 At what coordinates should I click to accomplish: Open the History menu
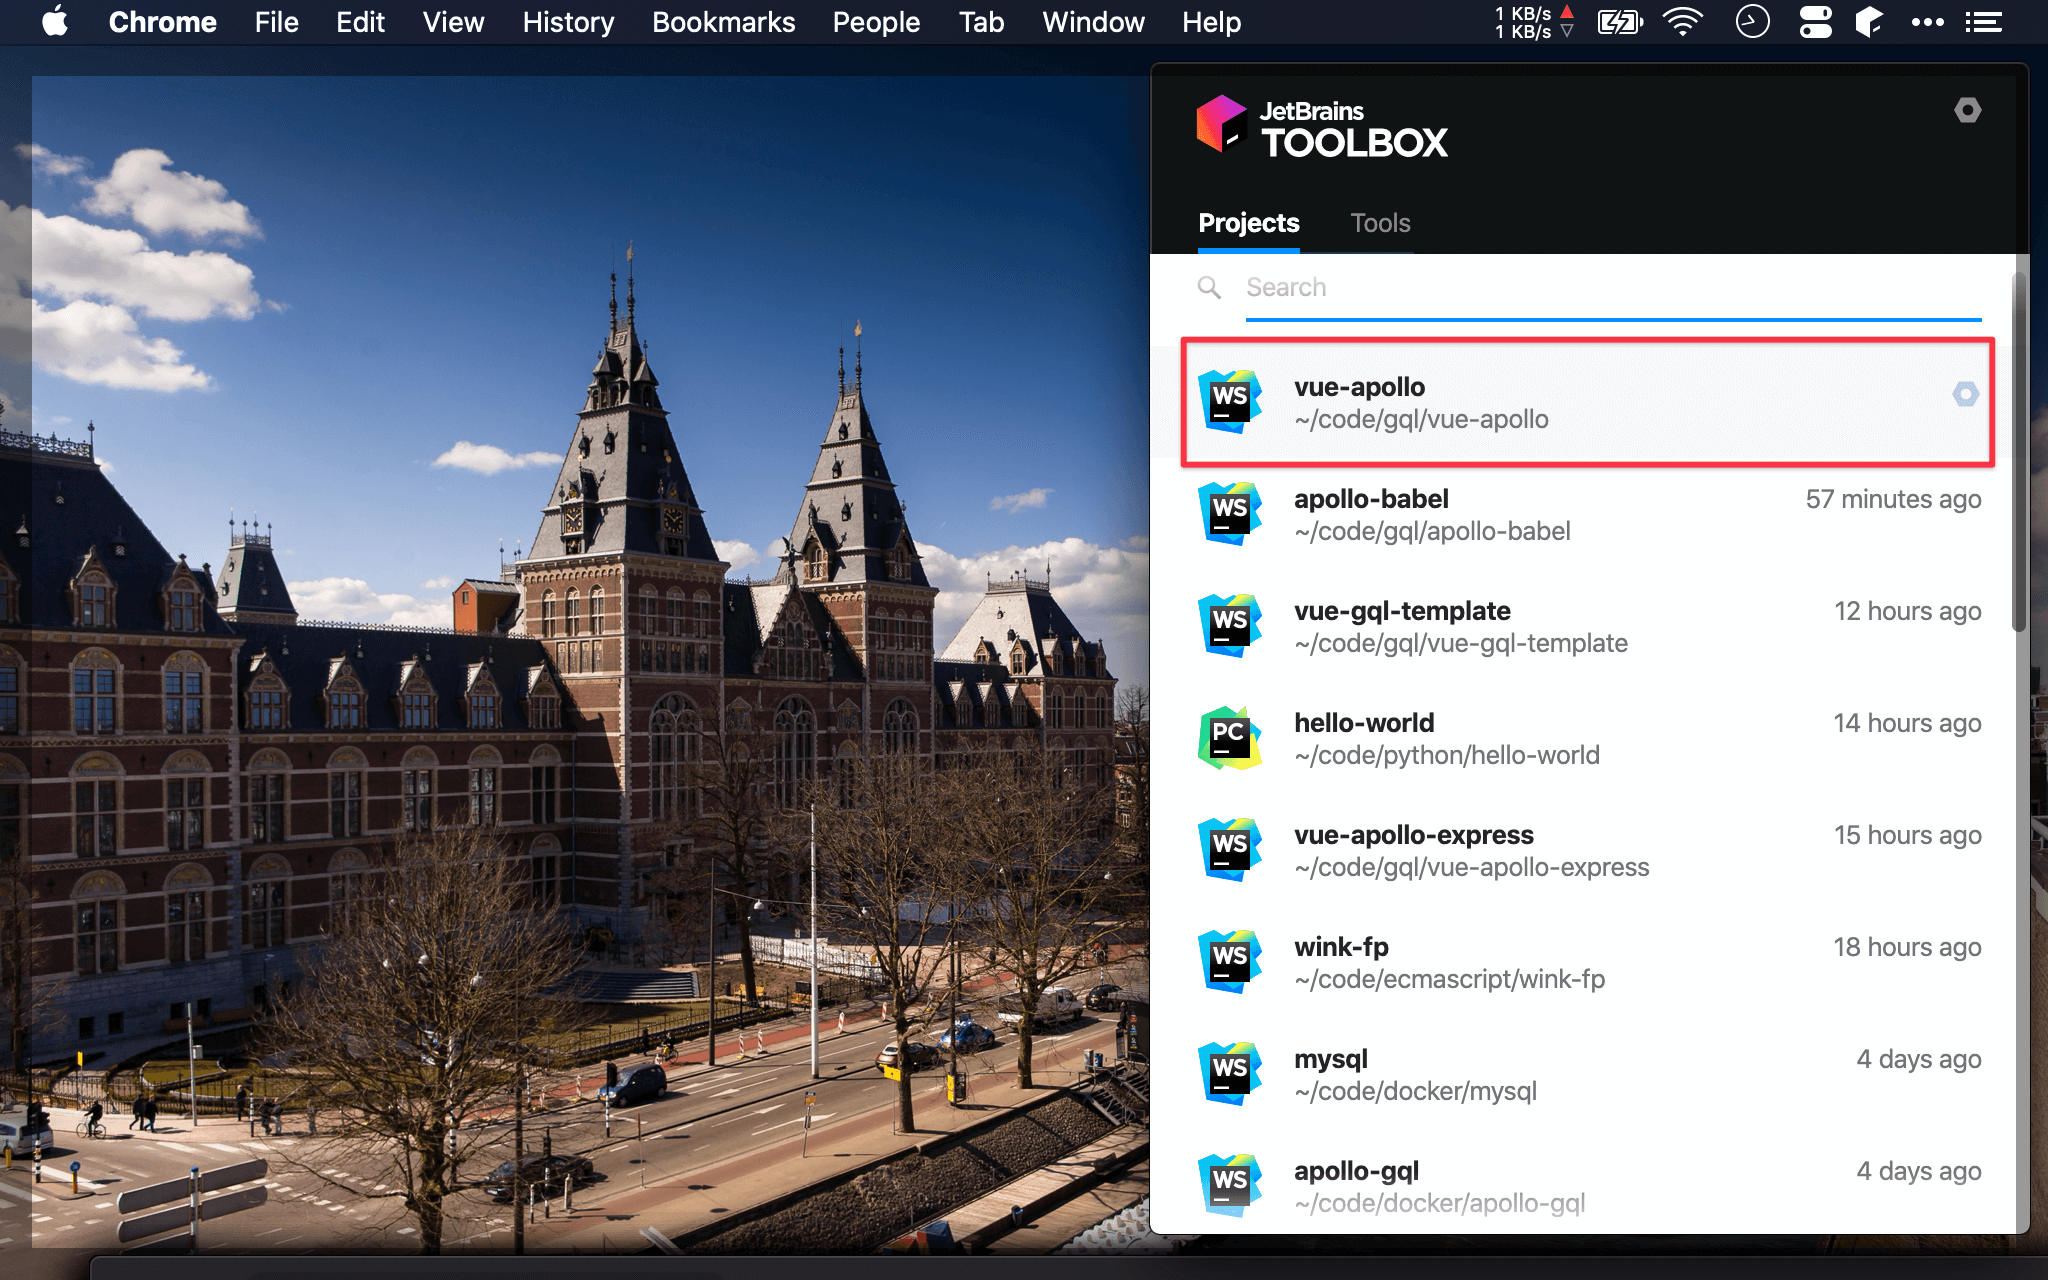567,22
